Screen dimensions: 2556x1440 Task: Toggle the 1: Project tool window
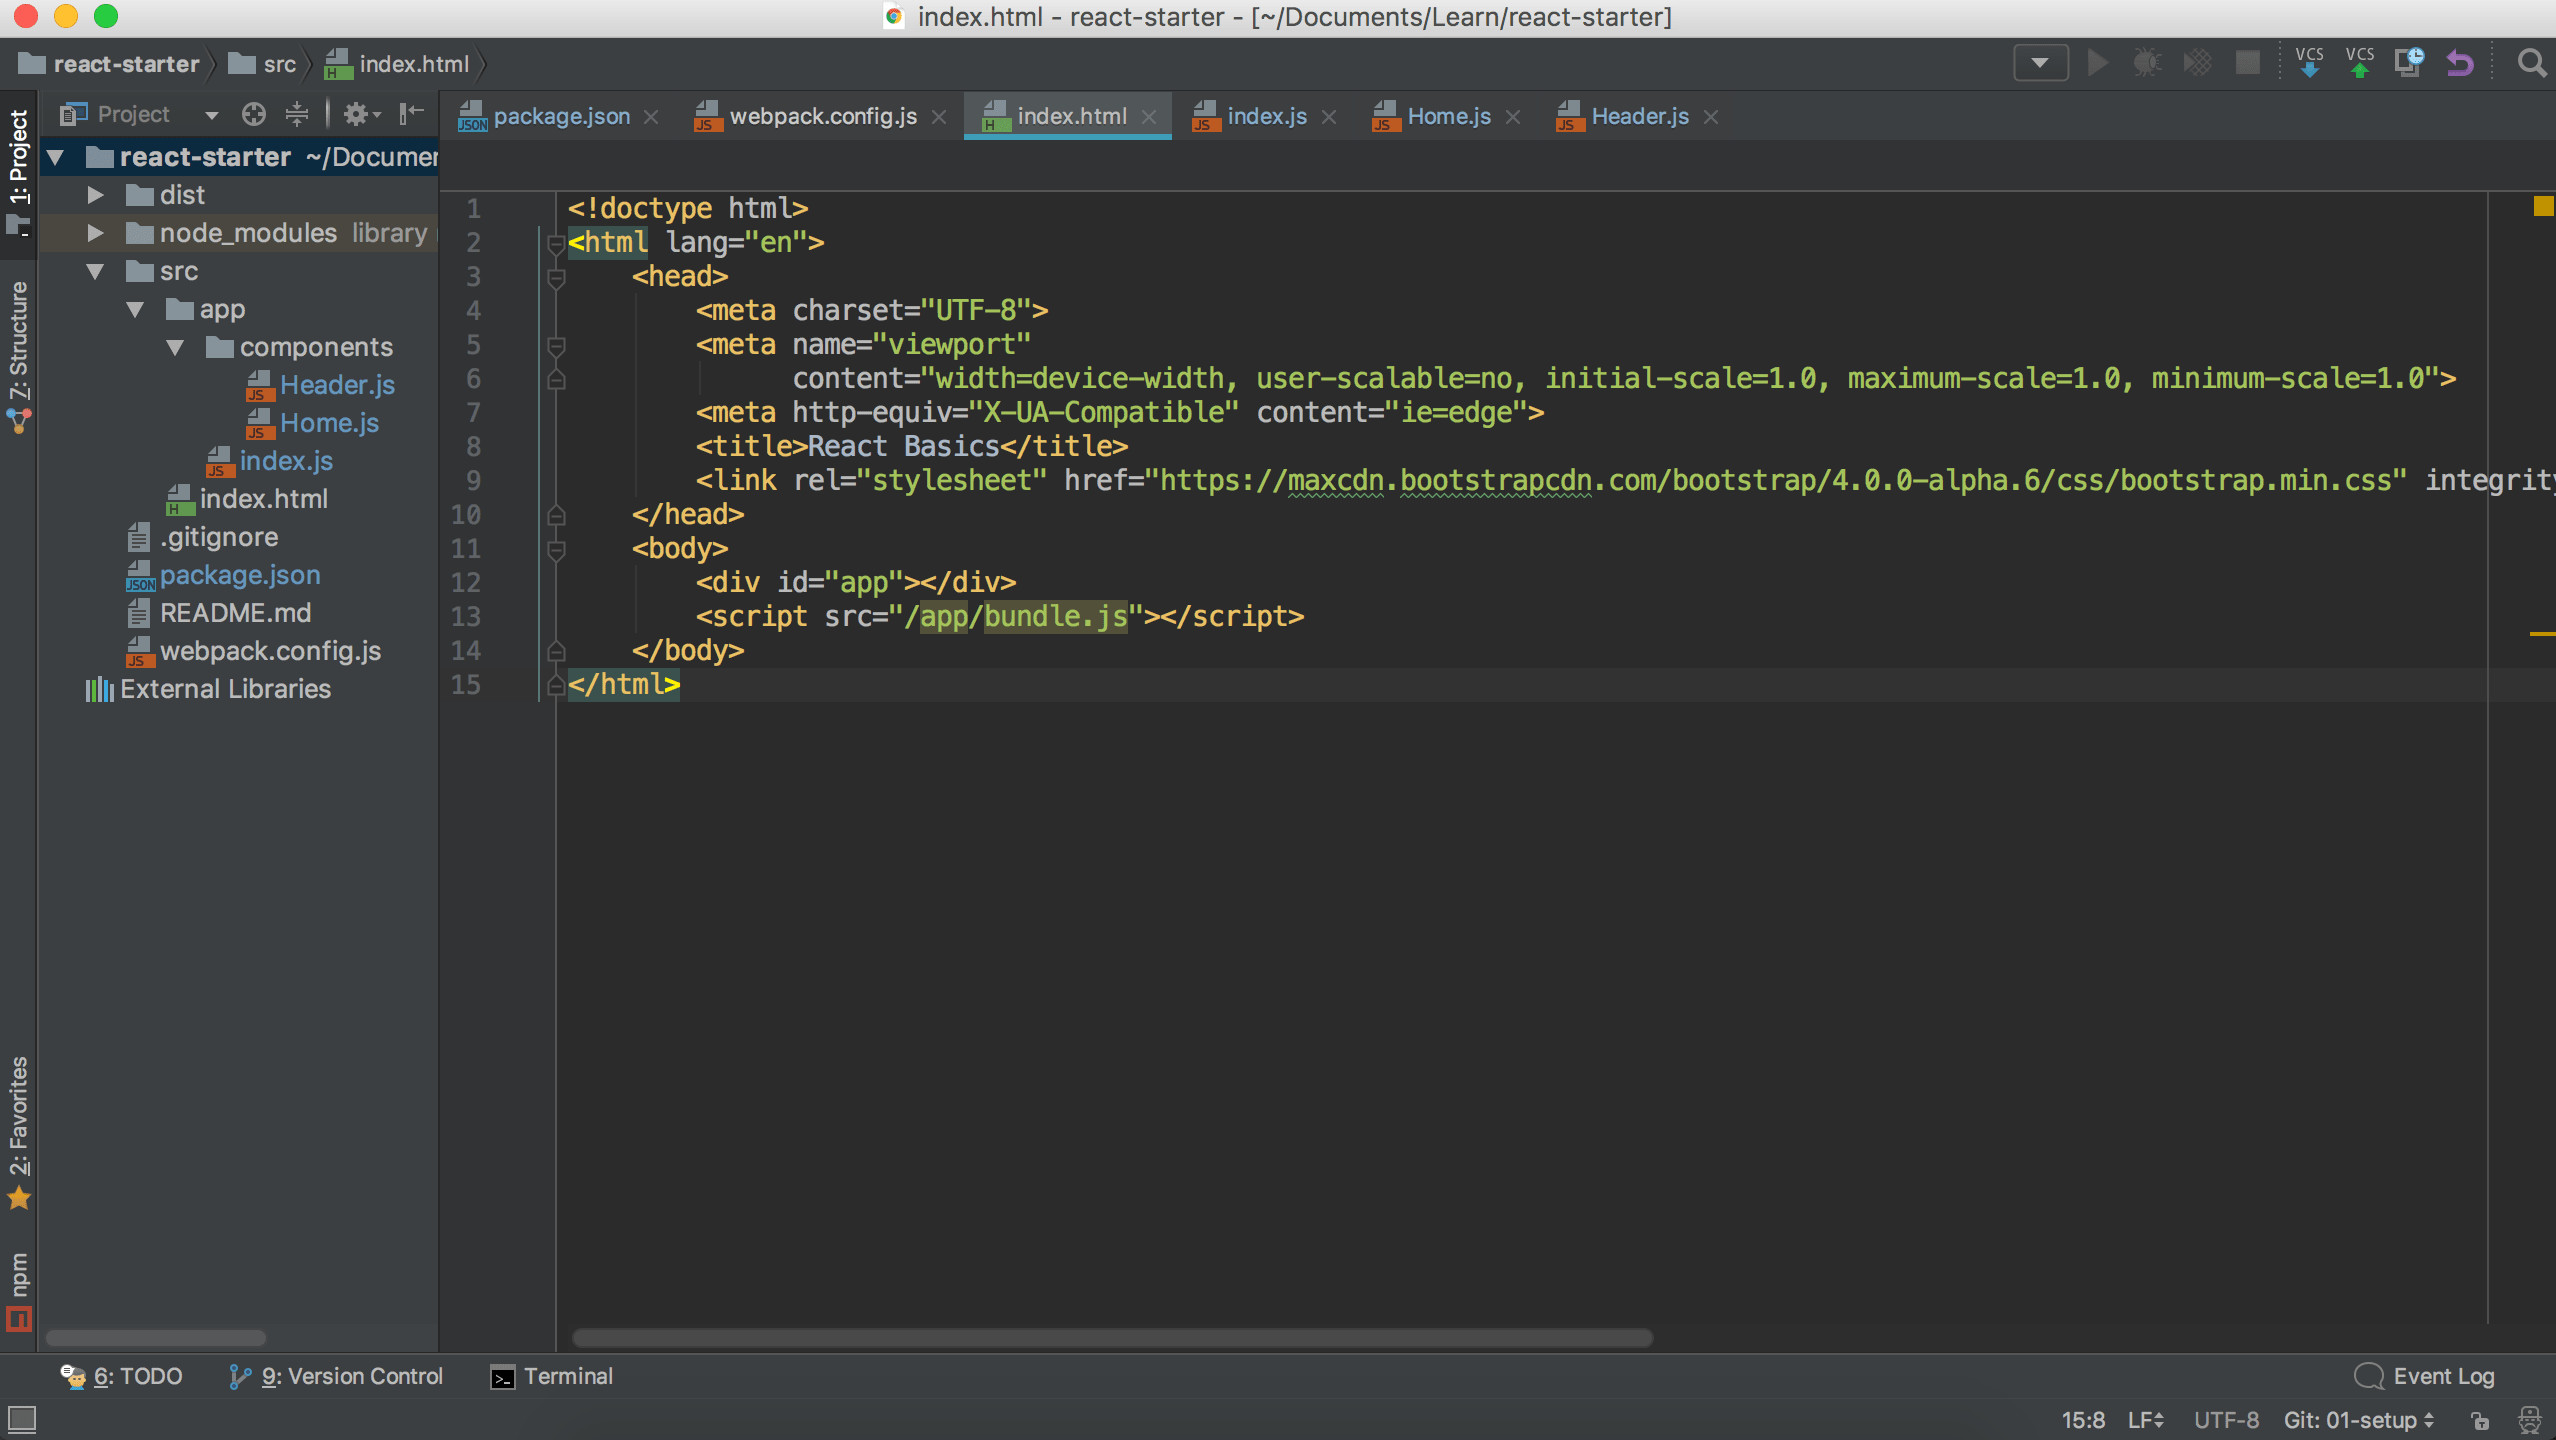click(x=19, y=172)
